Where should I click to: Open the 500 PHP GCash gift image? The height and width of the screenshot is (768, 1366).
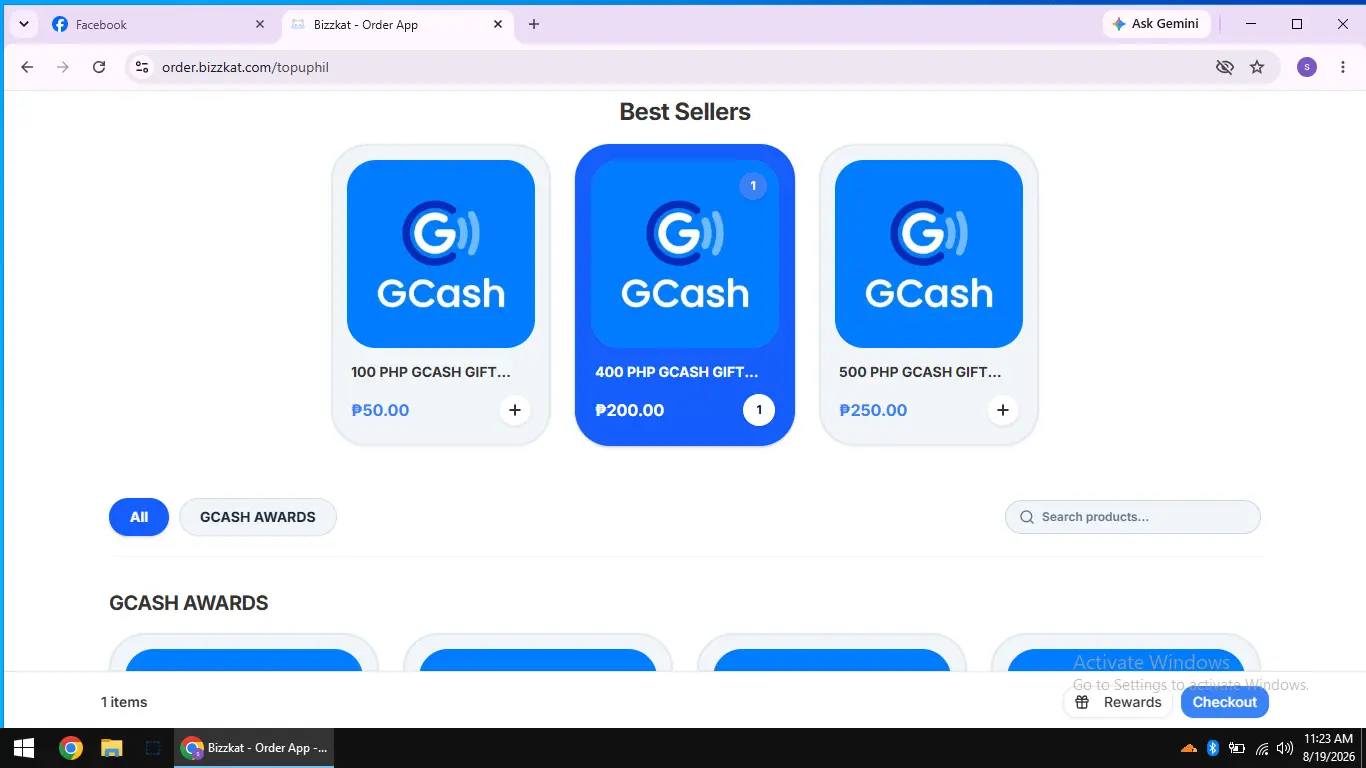pyautogui.click(x=929, y=254)
